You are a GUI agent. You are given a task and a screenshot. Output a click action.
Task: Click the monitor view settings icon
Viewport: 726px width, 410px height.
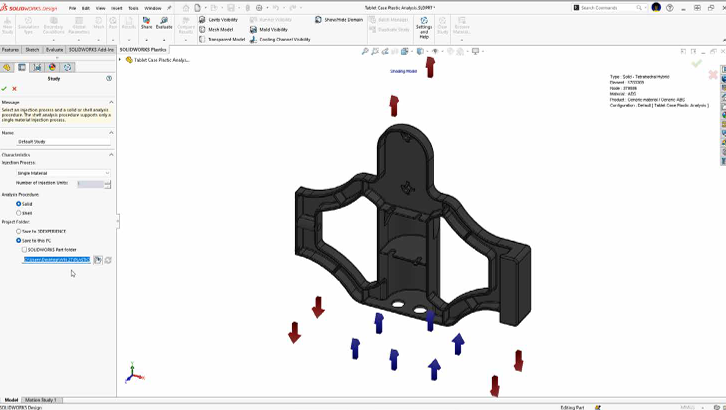pos(476,51)
